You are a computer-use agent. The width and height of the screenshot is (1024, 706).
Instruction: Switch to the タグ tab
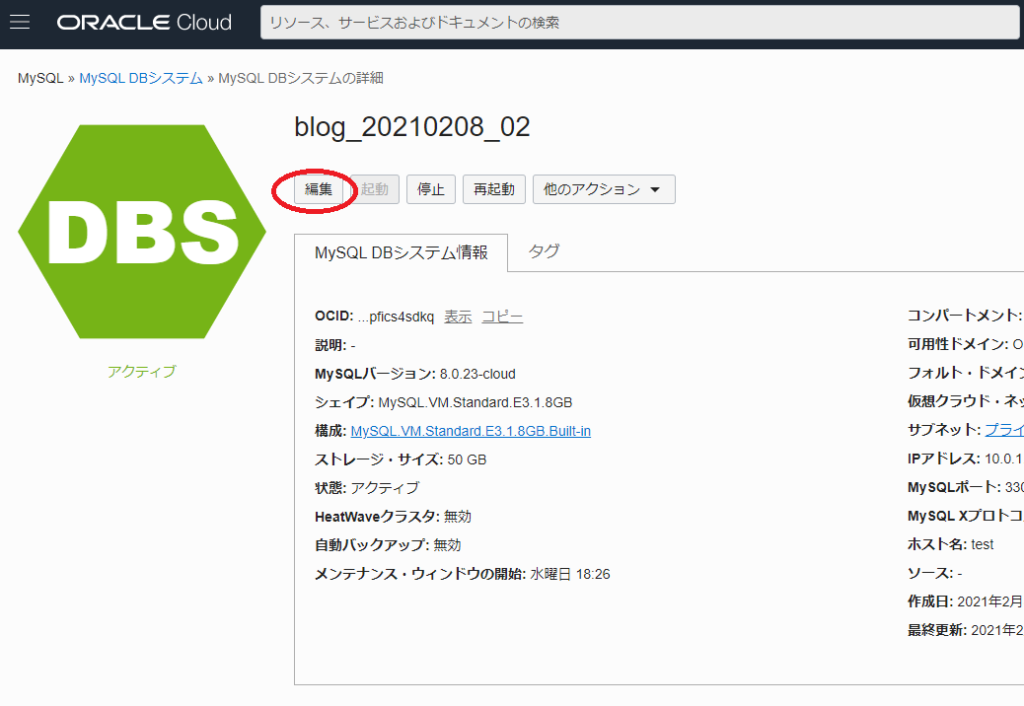[543, 251]
